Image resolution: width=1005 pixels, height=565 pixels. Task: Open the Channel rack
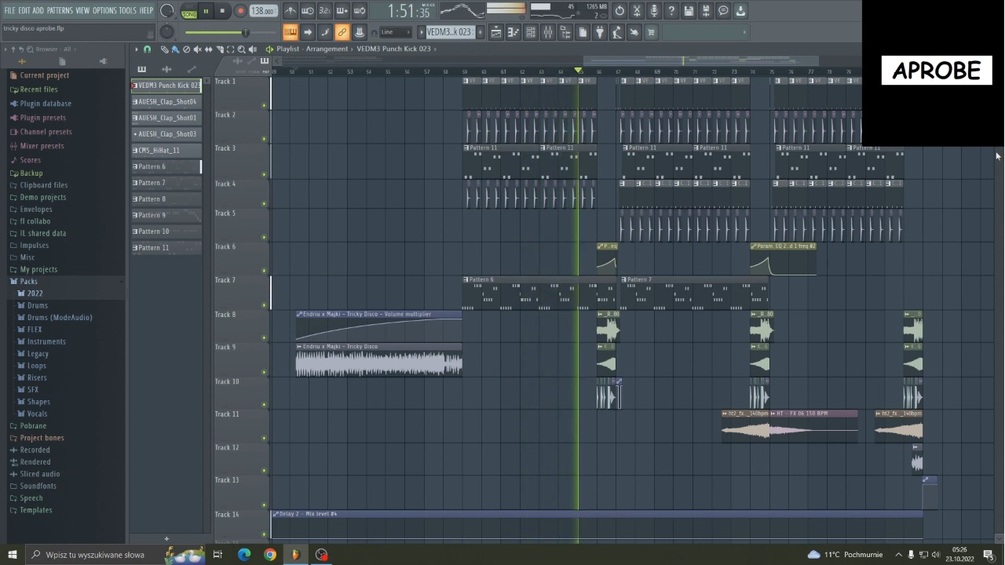[531, 32]
